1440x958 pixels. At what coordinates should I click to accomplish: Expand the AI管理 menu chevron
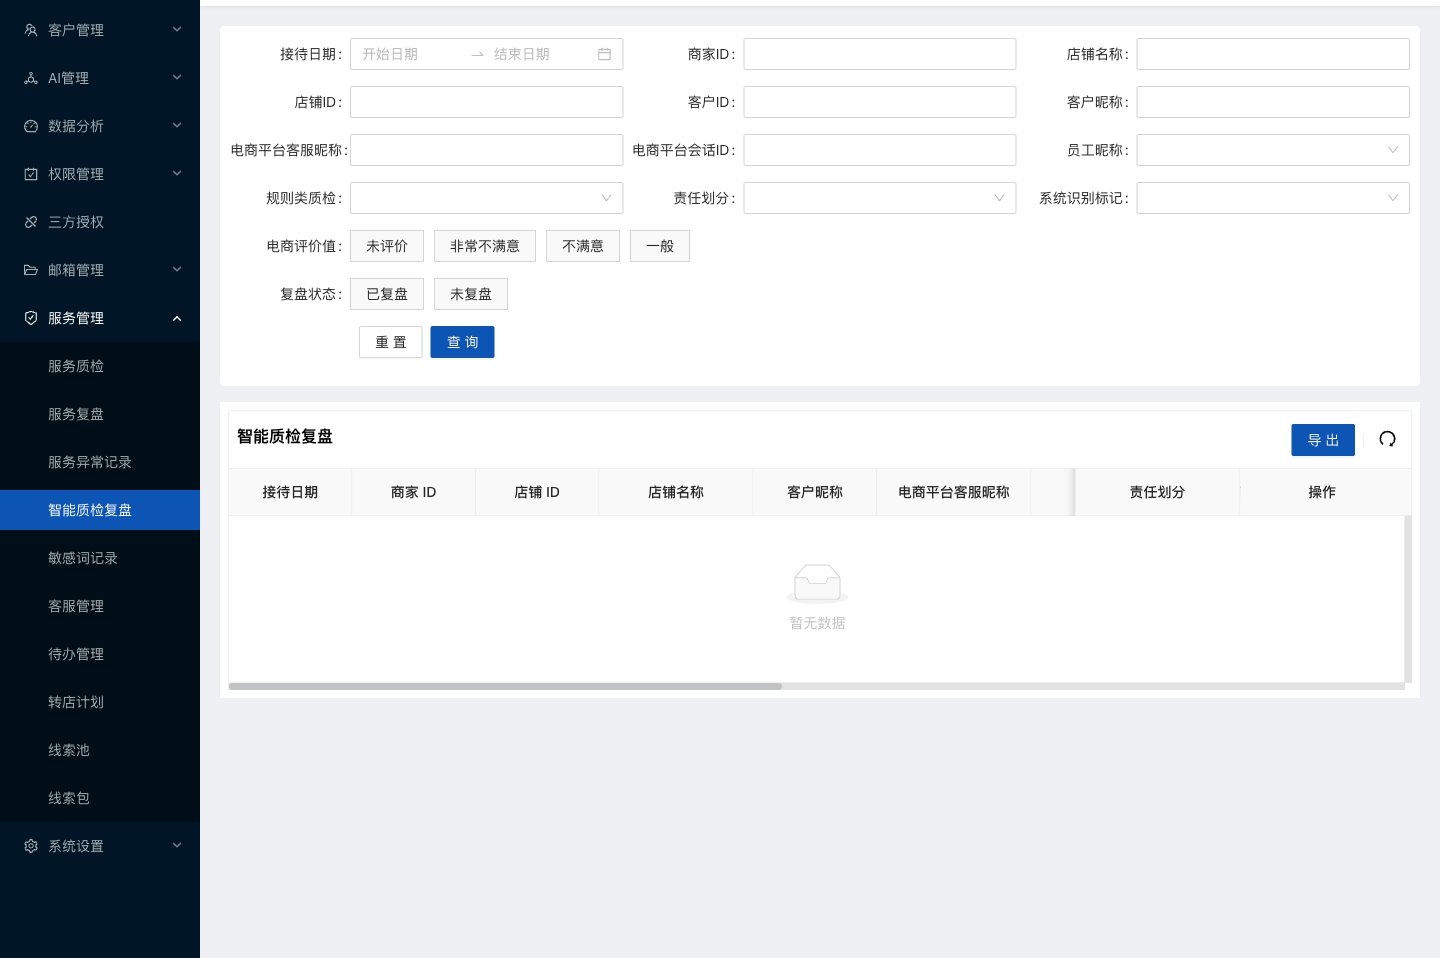[x=177, y=77]
